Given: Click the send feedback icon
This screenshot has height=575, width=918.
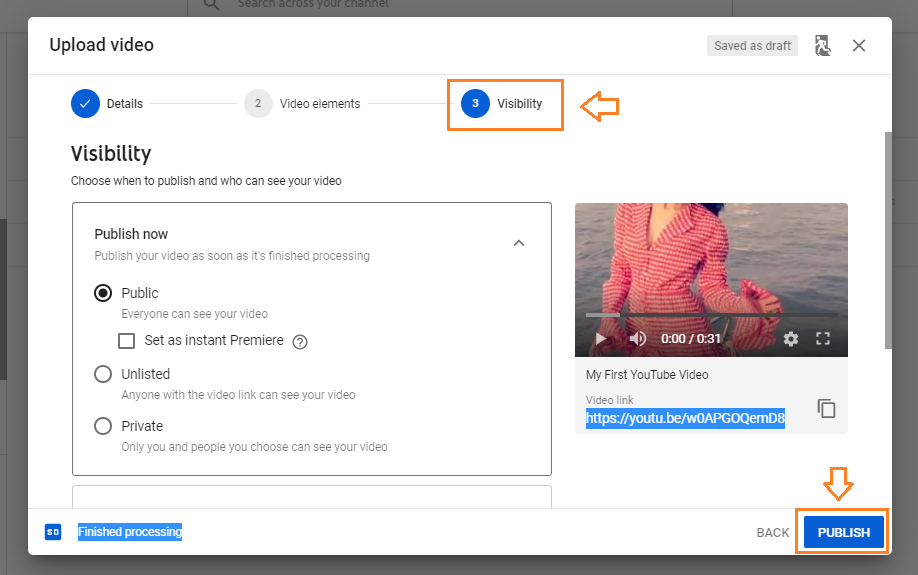Looking at the screenshot, I should (x=823, y=46).
